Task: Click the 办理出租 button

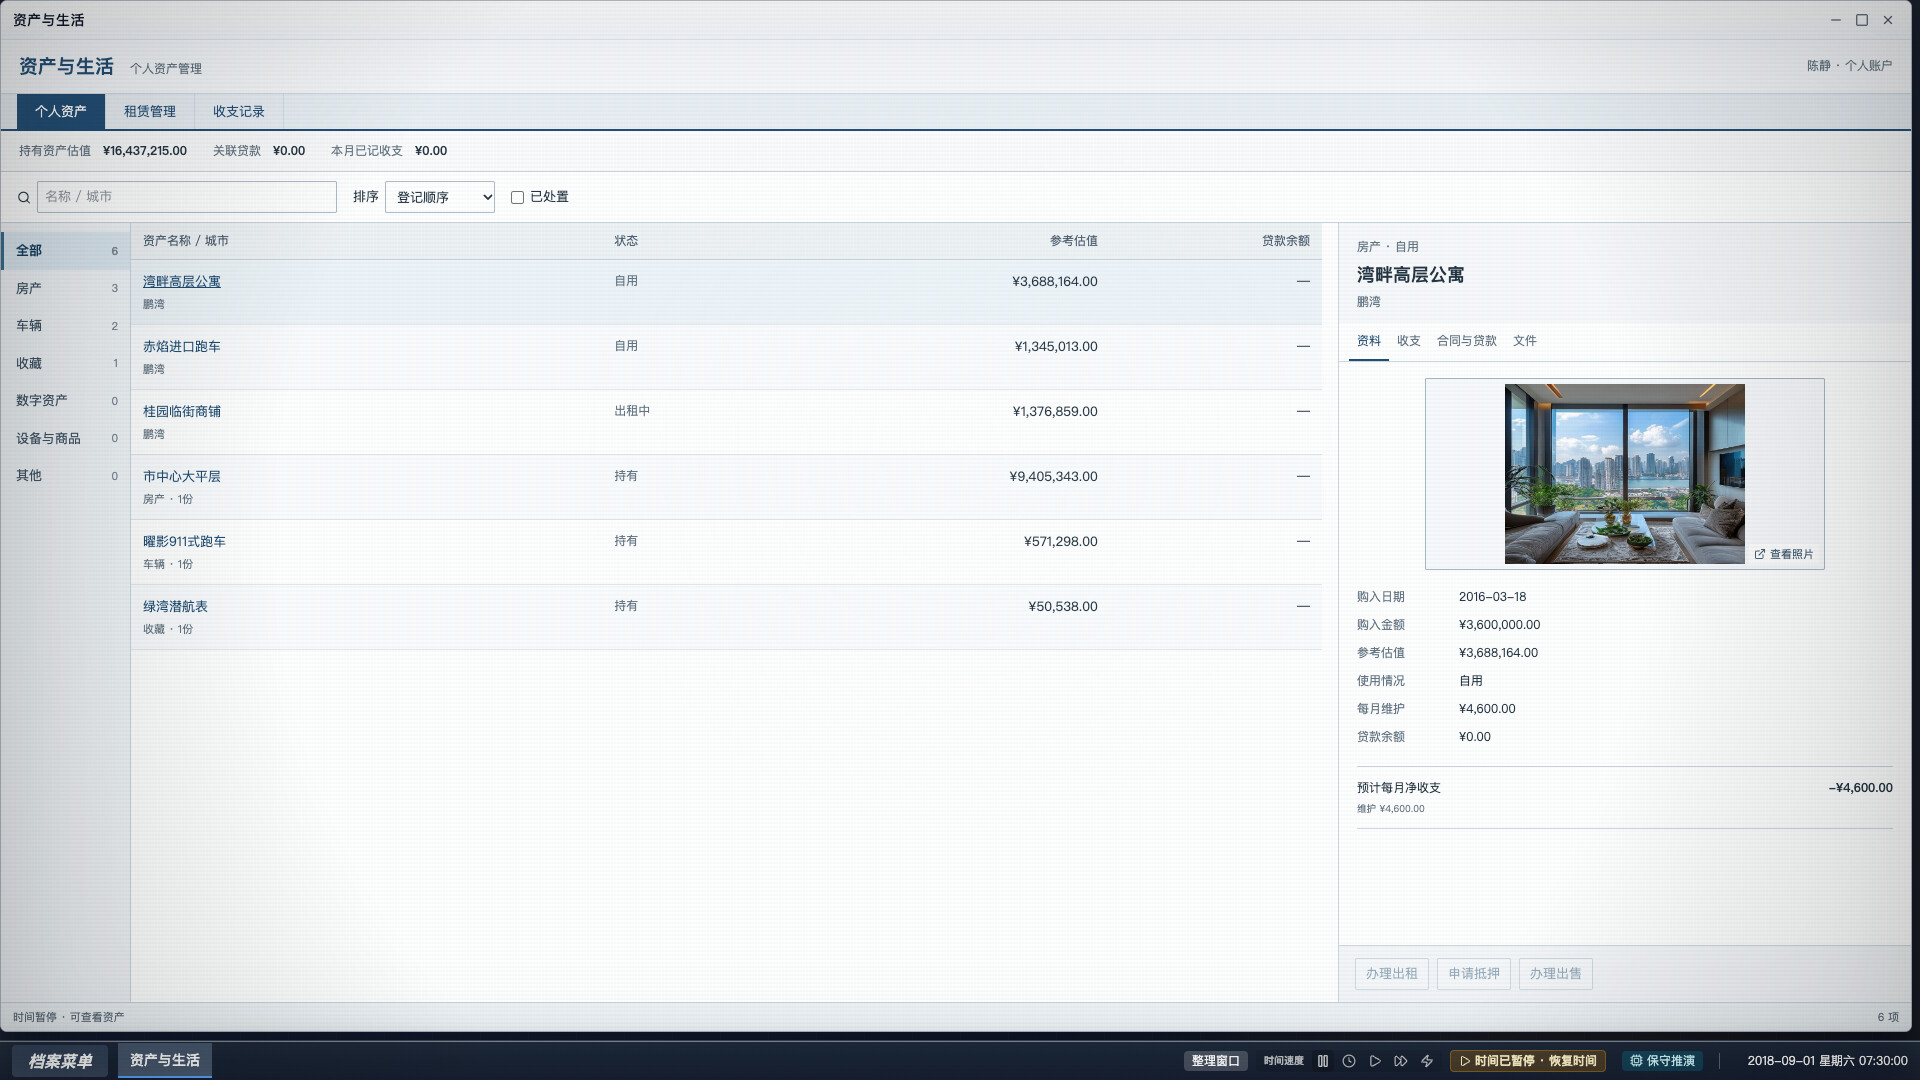Action: click(x=1392, y=974)
